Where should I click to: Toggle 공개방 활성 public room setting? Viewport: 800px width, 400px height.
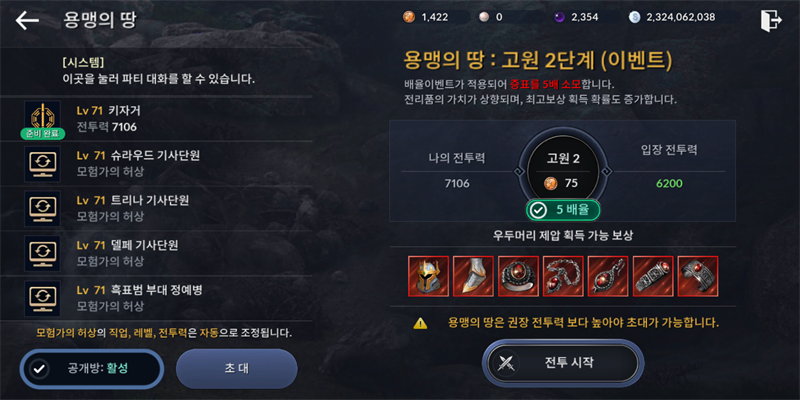[x=92, y=369]
